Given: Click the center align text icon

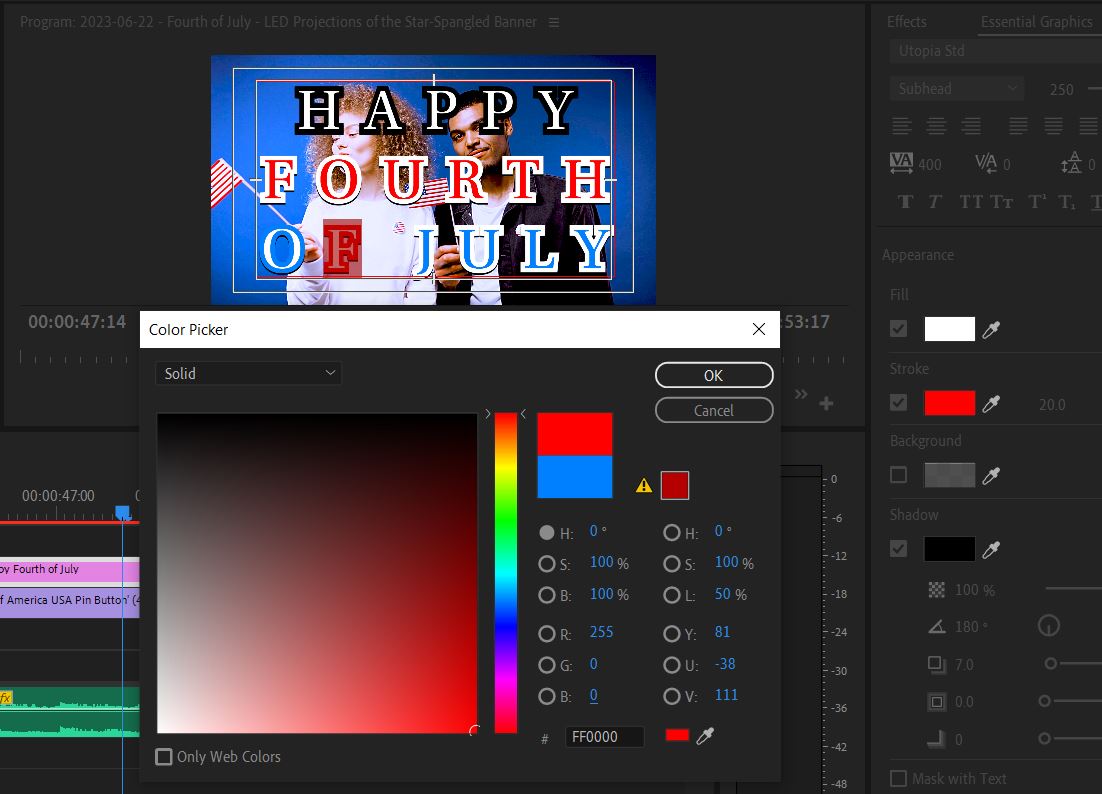Looking at the screenshot, I should click(936, 126).
